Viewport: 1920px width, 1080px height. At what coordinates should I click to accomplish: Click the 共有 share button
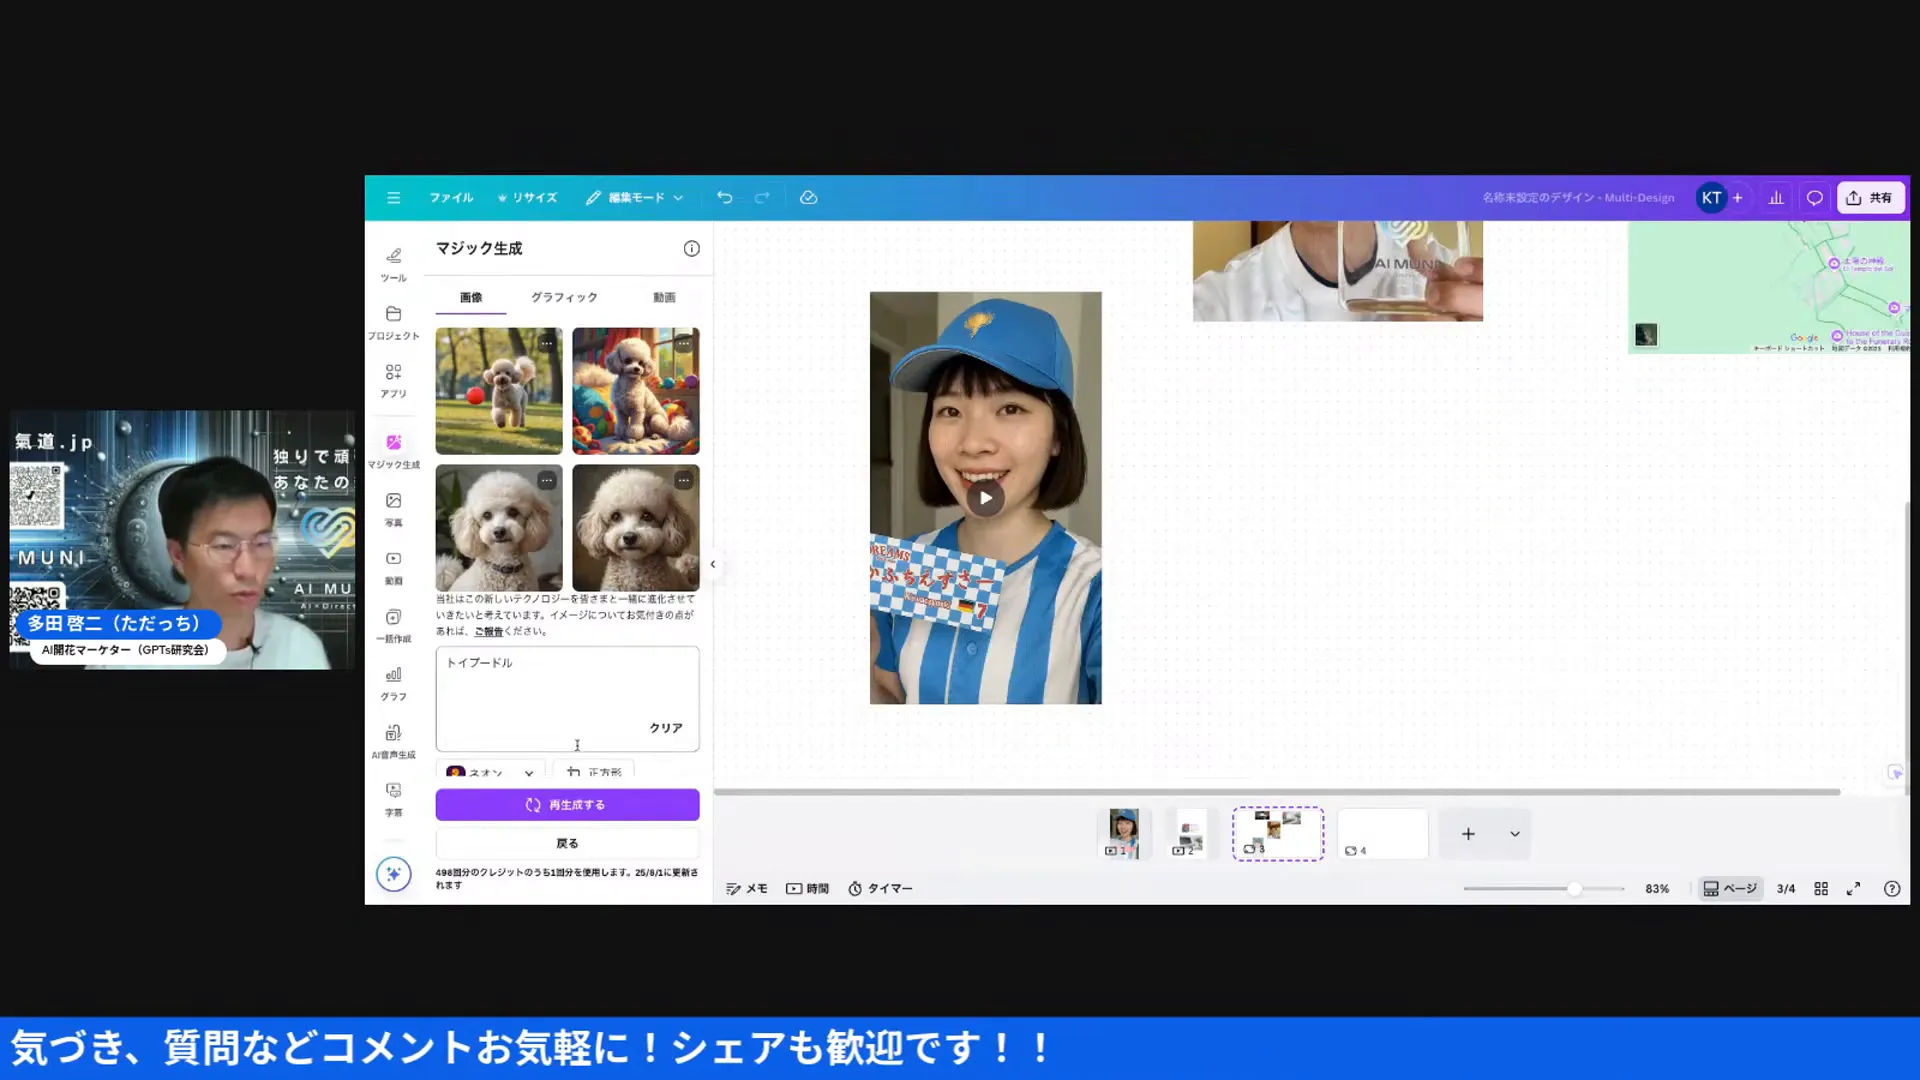pos(1870,198)
